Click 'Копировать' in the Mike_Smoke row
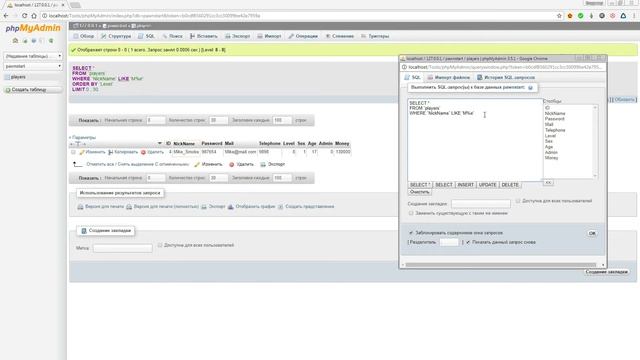Screen dimensions: 640x360 point(123,152)
